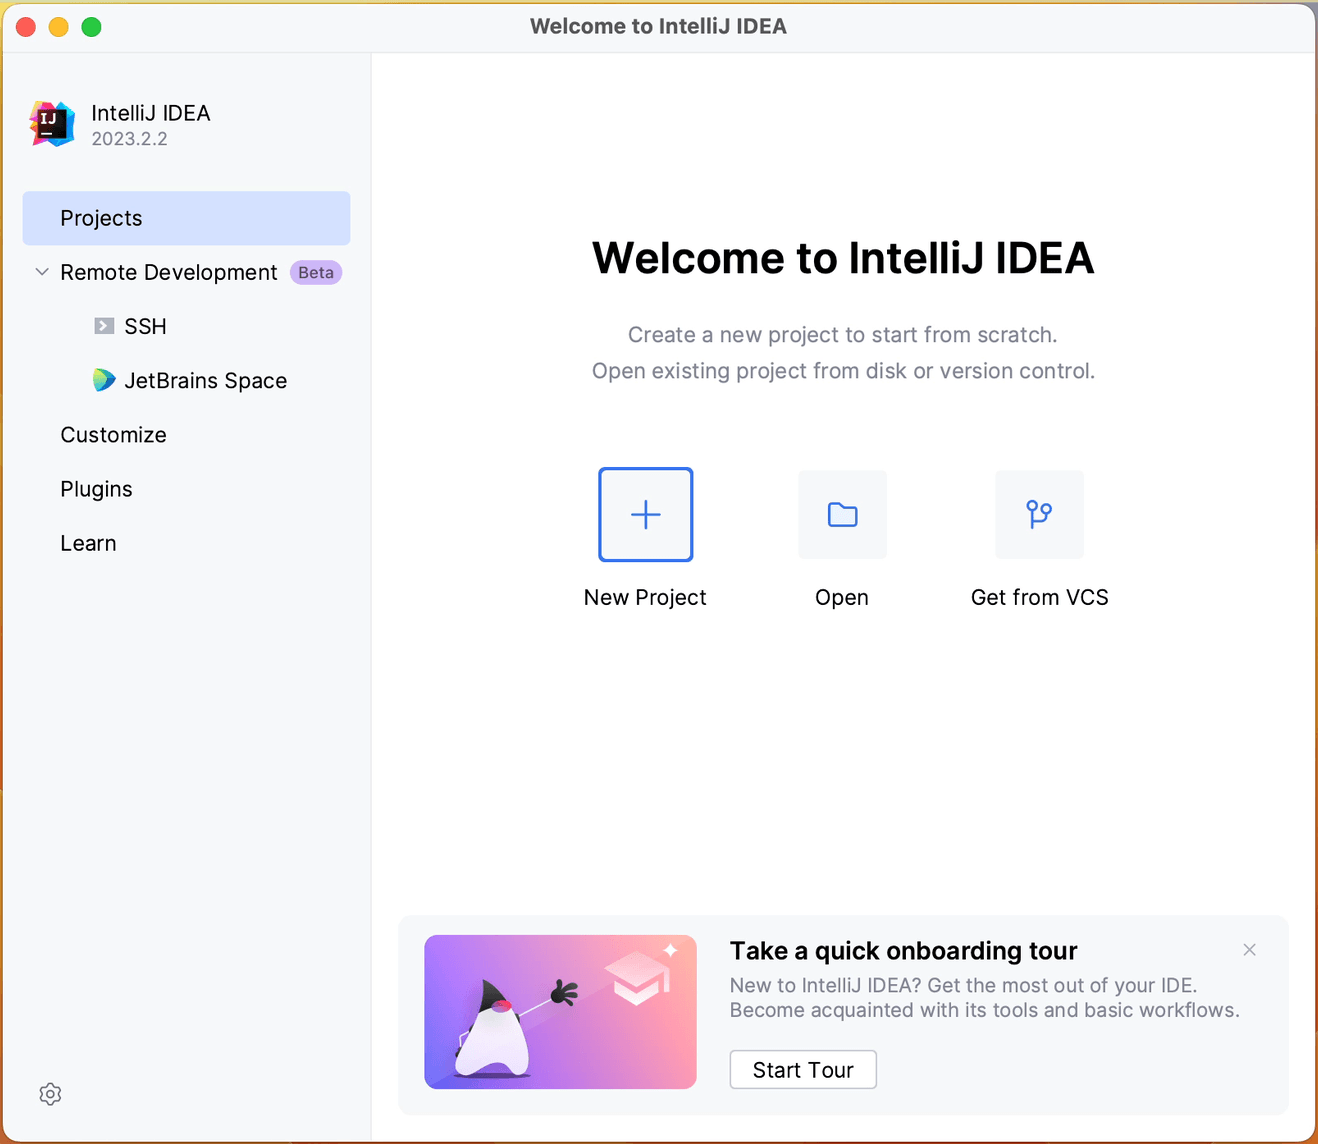Click the IntelliJ IDEA logo
The height and width of the screenshot is (1144, 1318).
point(52,124)
